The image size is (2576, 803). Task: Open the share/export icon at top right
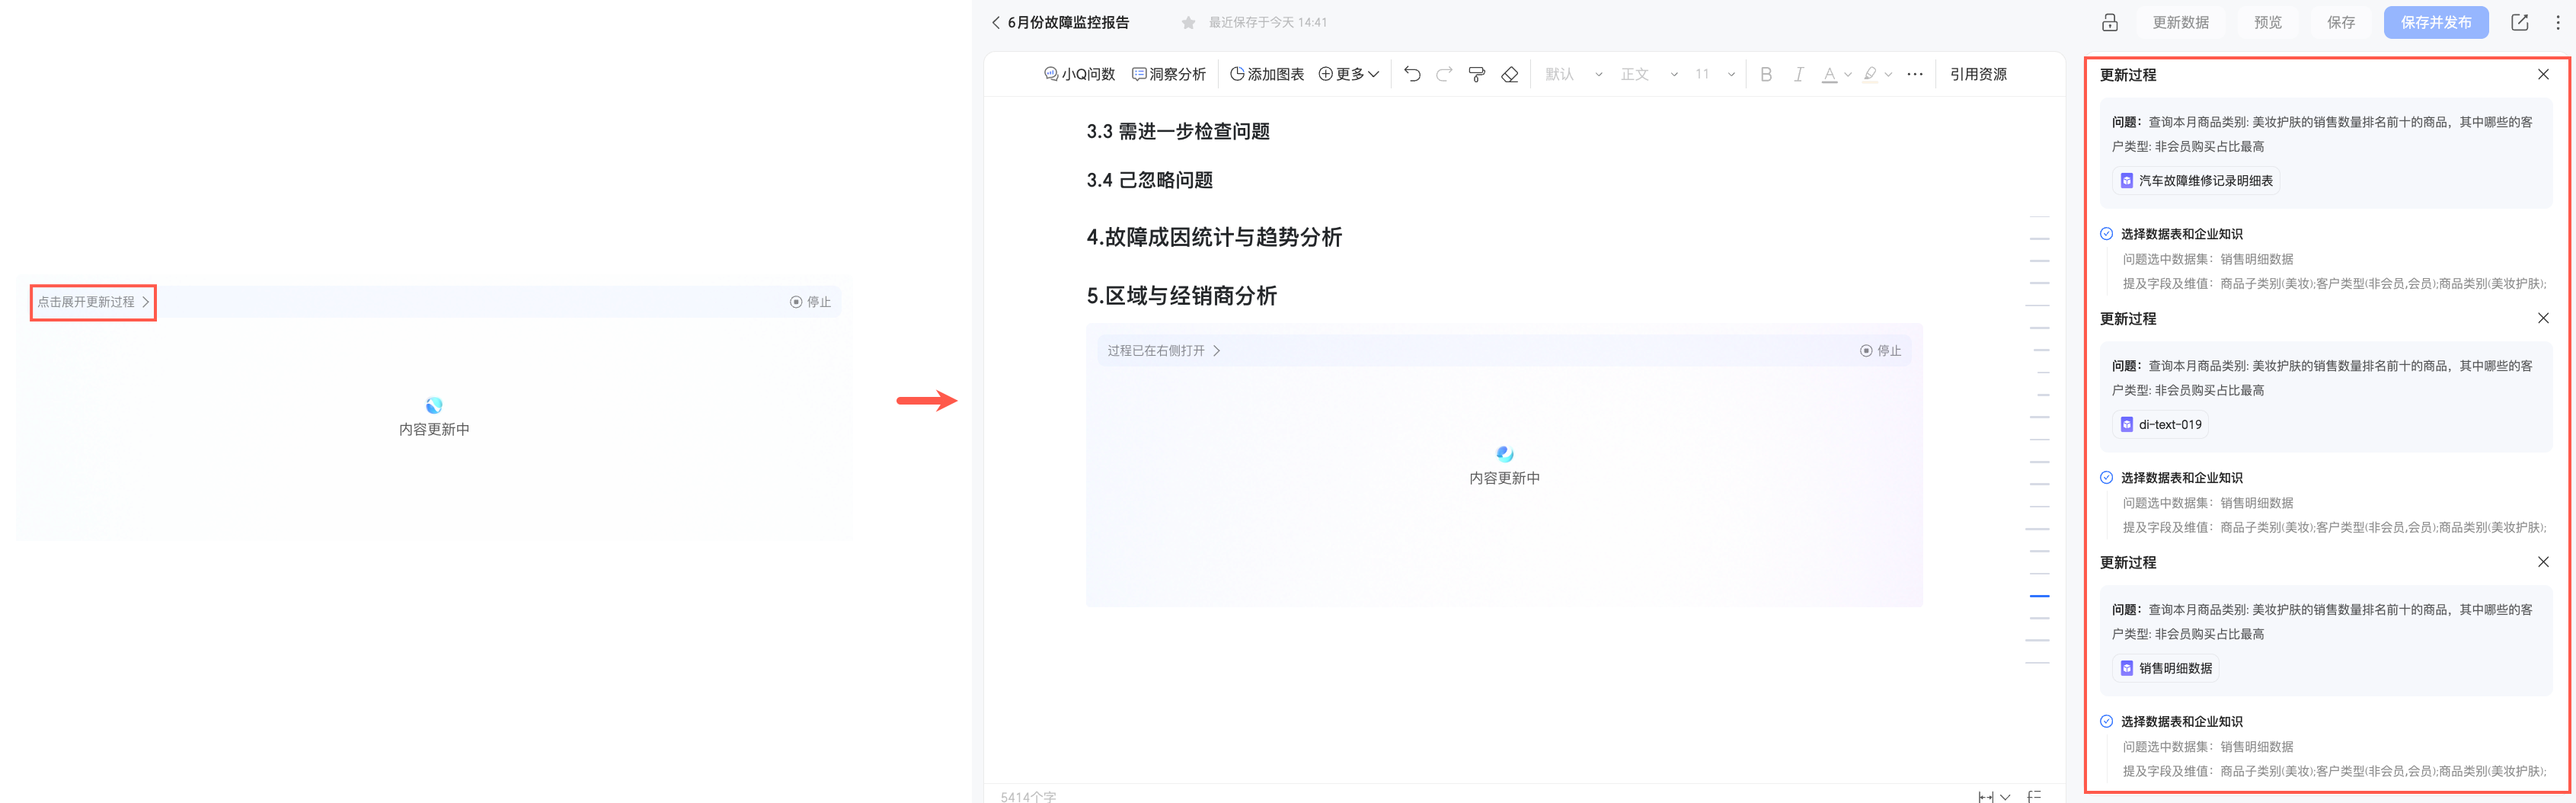click(2519, 21)
